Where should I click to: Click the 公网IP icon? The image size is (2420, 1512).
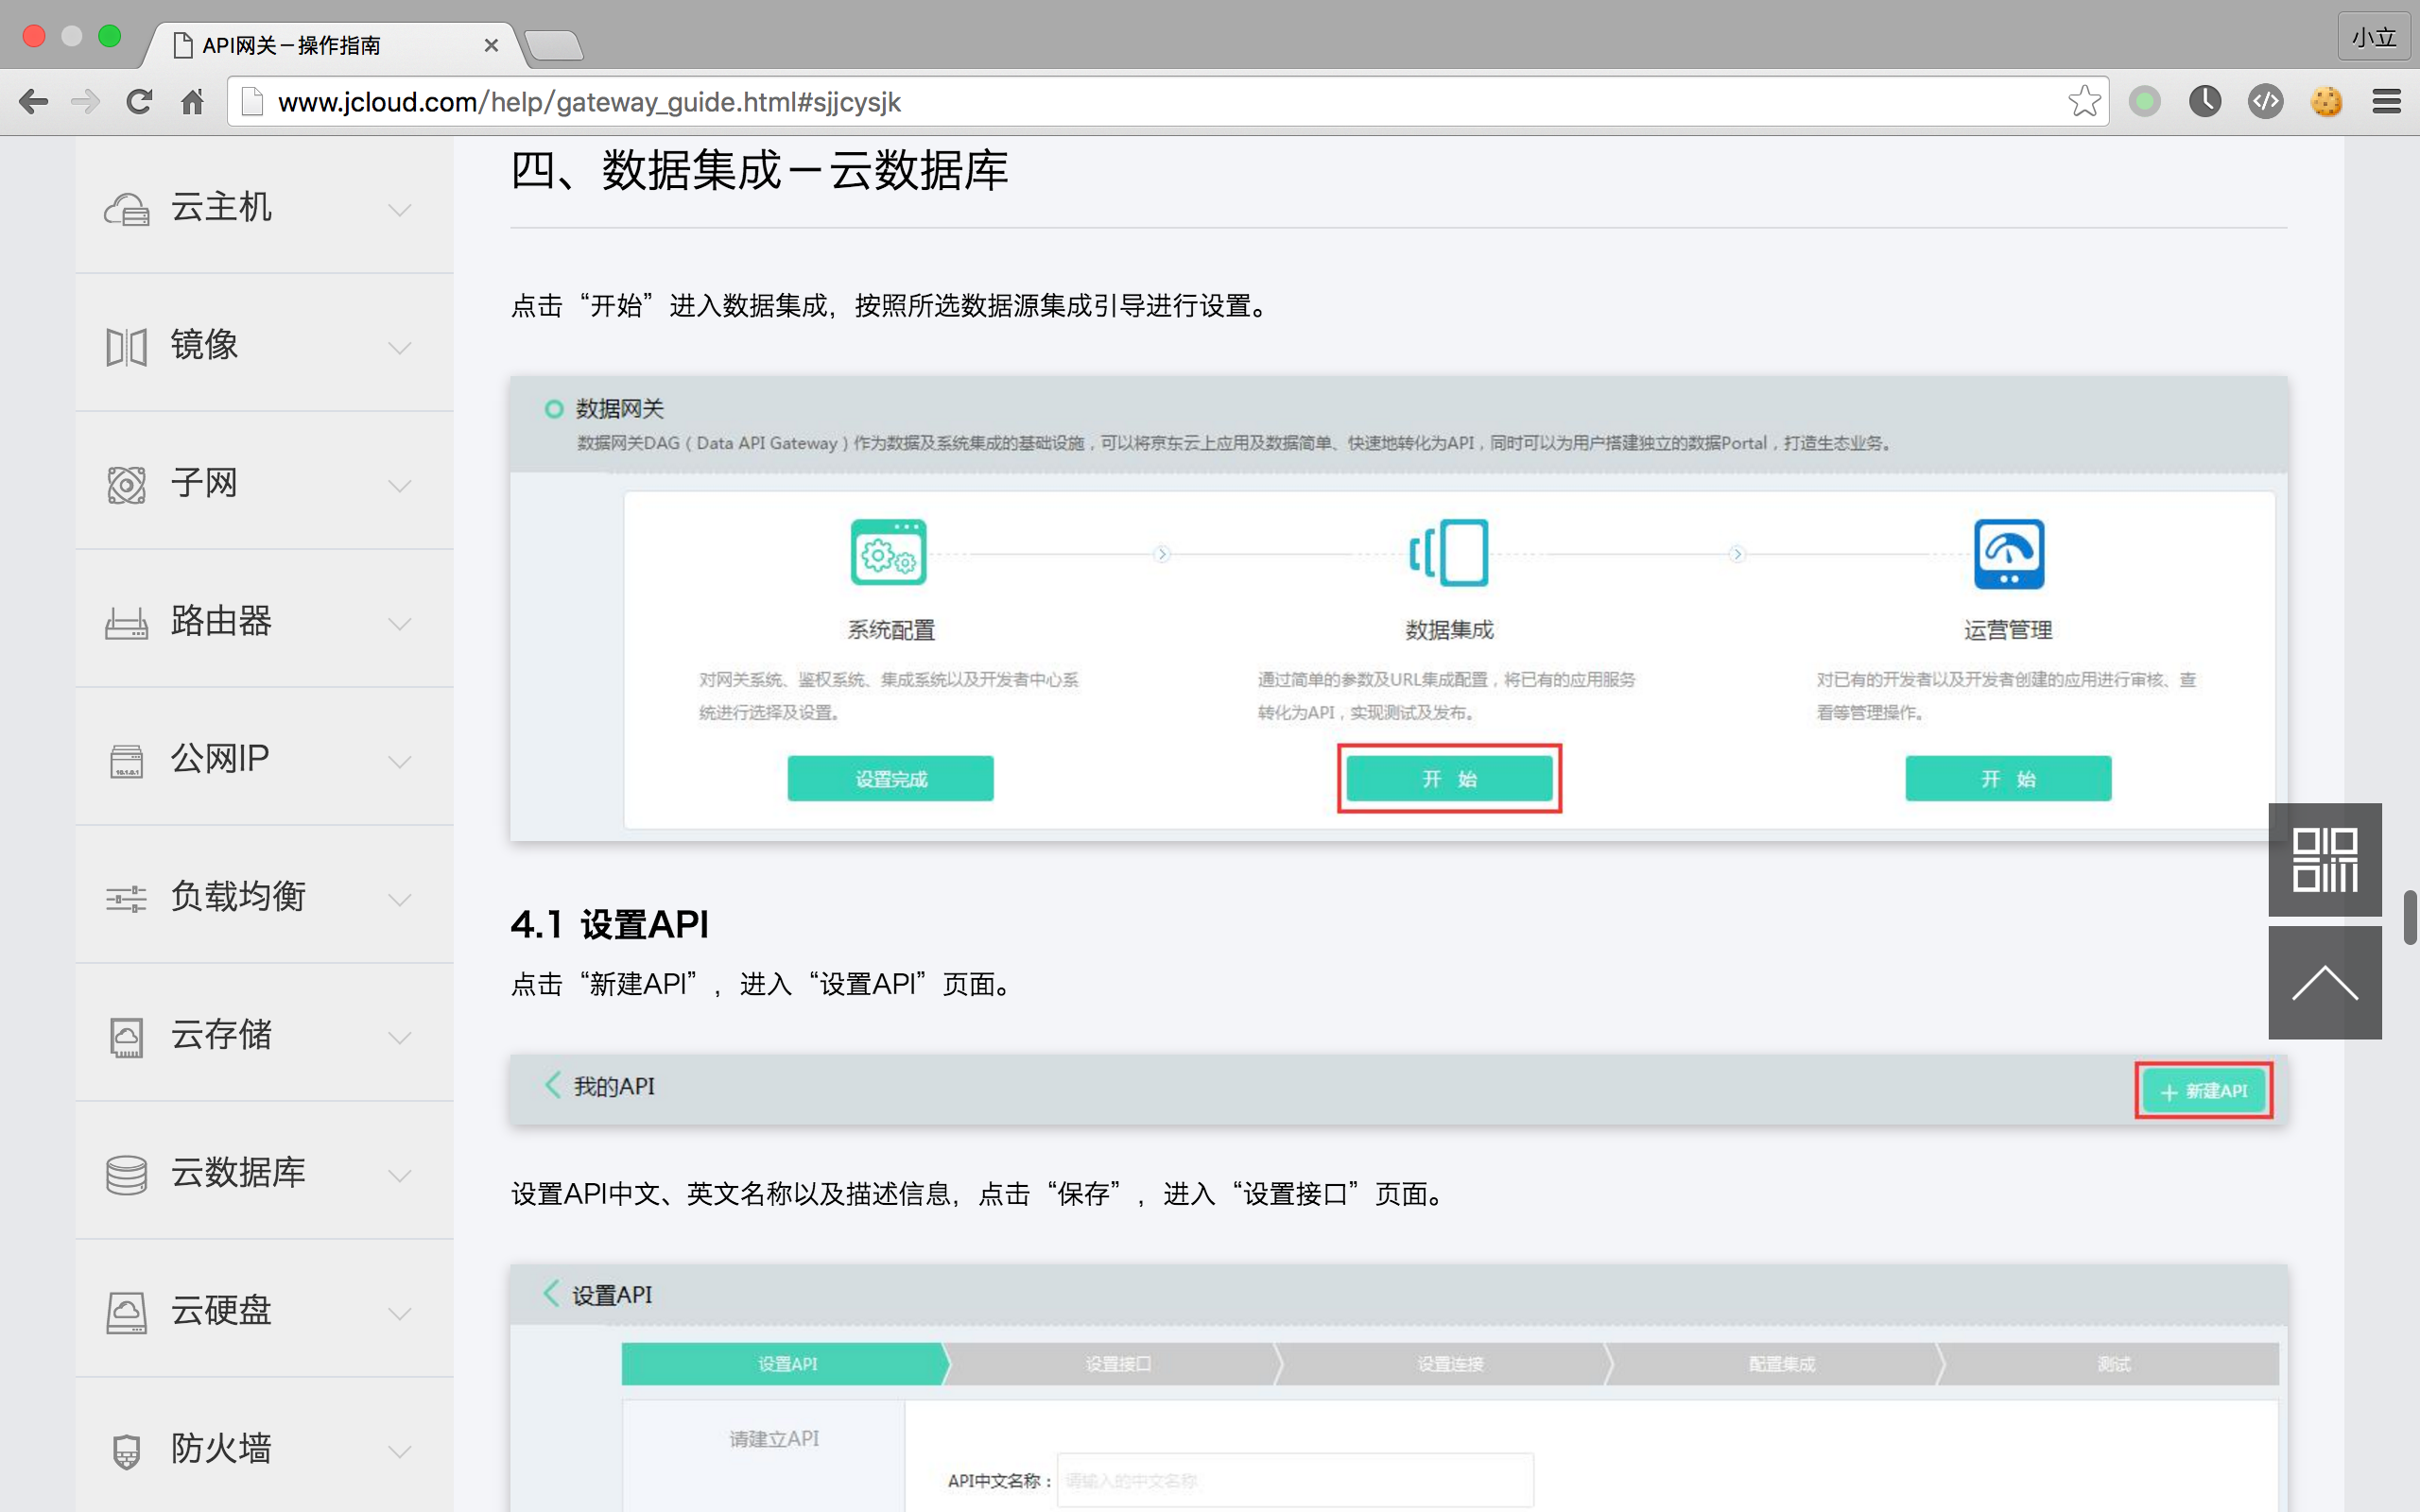click(127, 760)
